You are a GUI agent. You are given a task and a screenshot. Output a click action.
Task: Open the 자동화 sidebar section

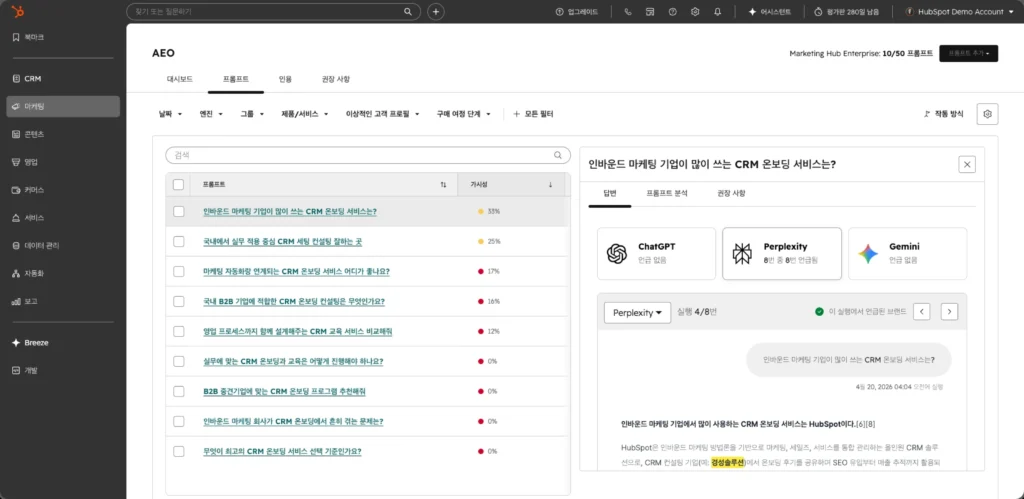[63, 273]
